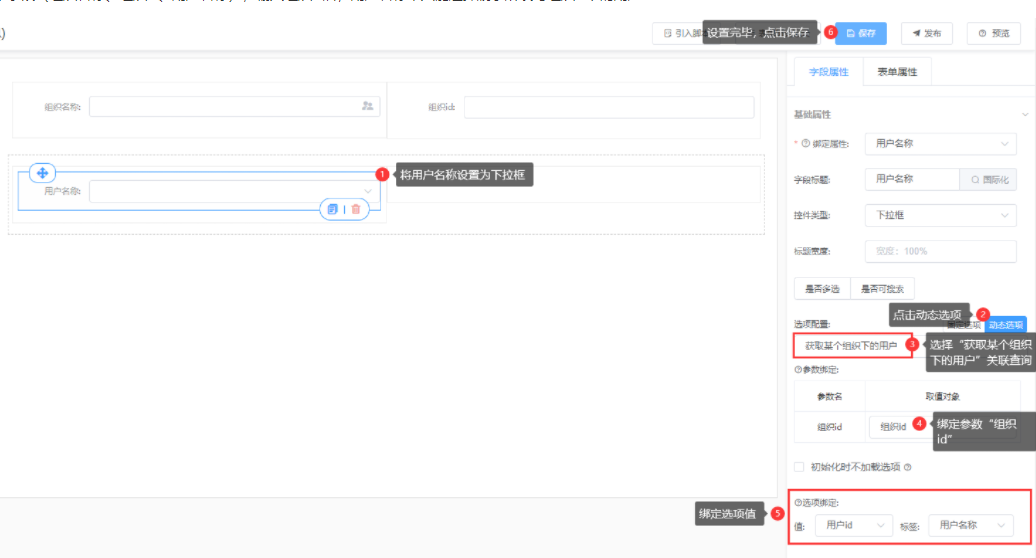This screenshot has height=558, width=1036.
Task: Click the 选项配置 label
Action: (811, 324)
